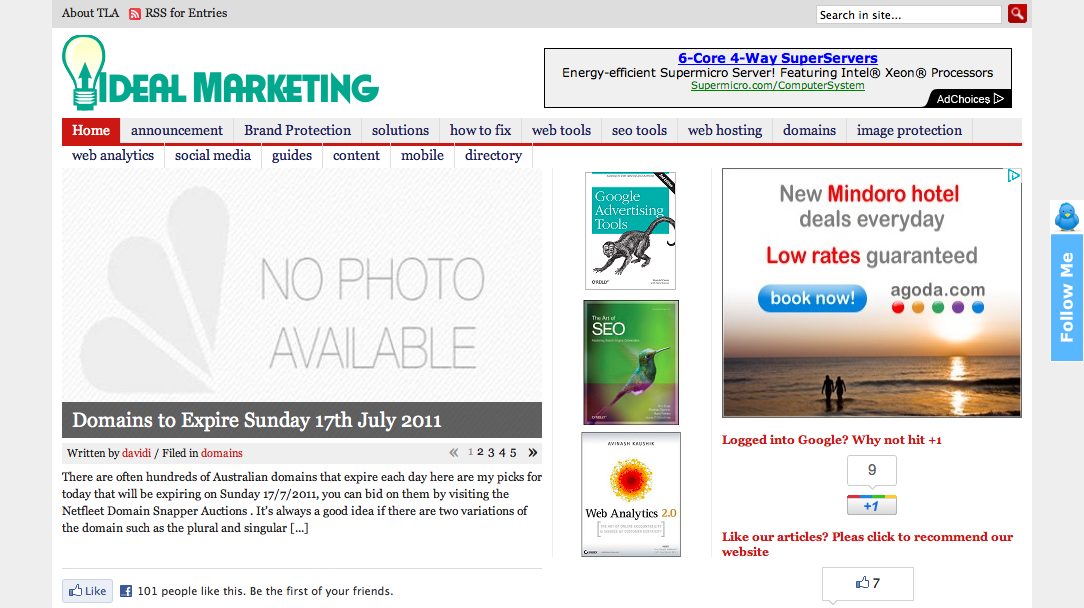Open the solutions menu item
The width and height of the screenshot is (1084, 608).
point(400,130)
